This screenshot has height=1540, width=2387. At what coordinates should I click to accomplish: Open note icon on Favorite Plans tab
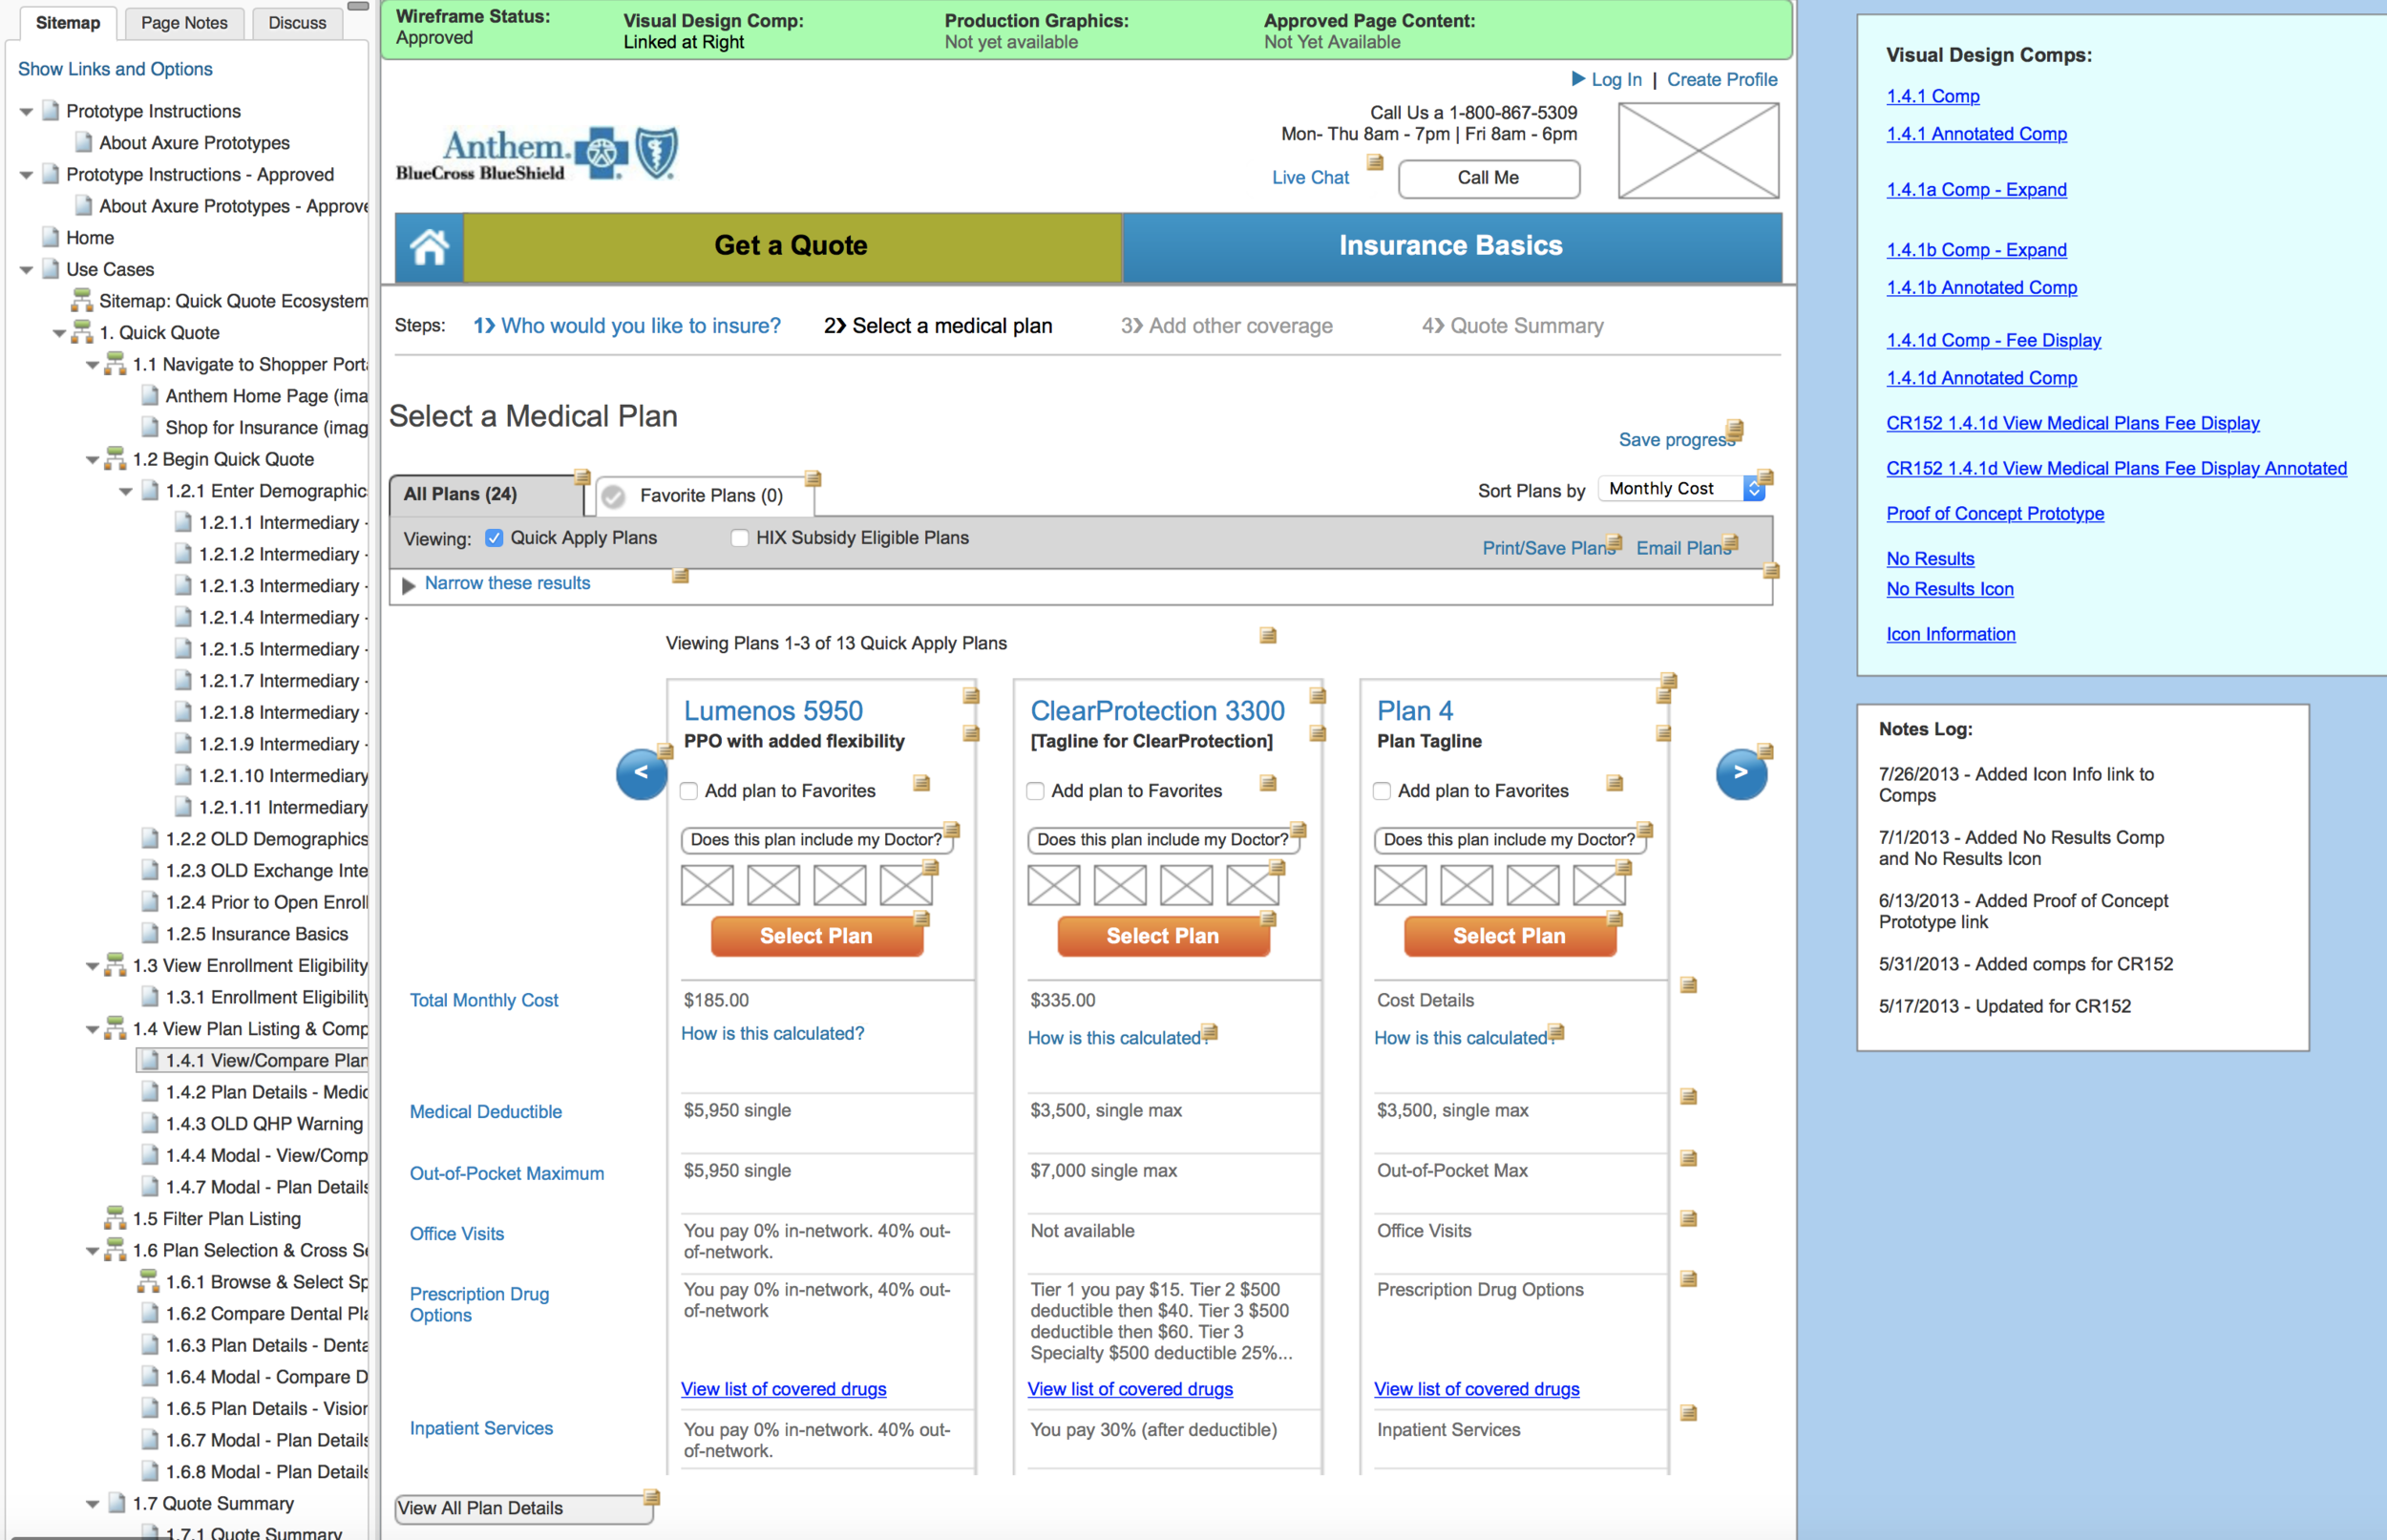point(813,478)
